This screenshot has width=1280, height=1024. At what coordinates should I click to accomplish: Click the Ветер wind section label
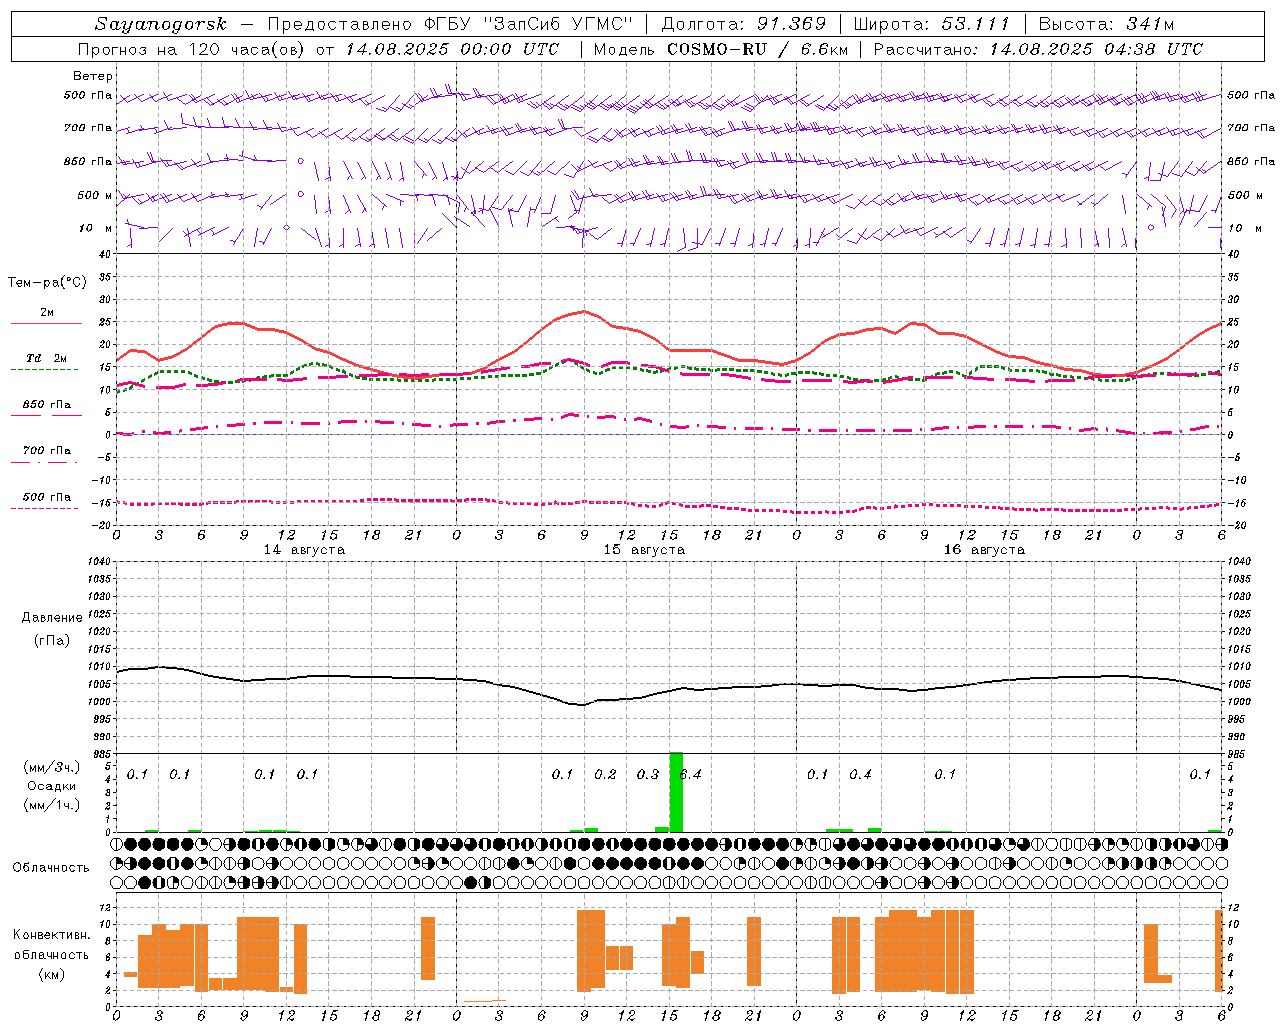[92, 76]
